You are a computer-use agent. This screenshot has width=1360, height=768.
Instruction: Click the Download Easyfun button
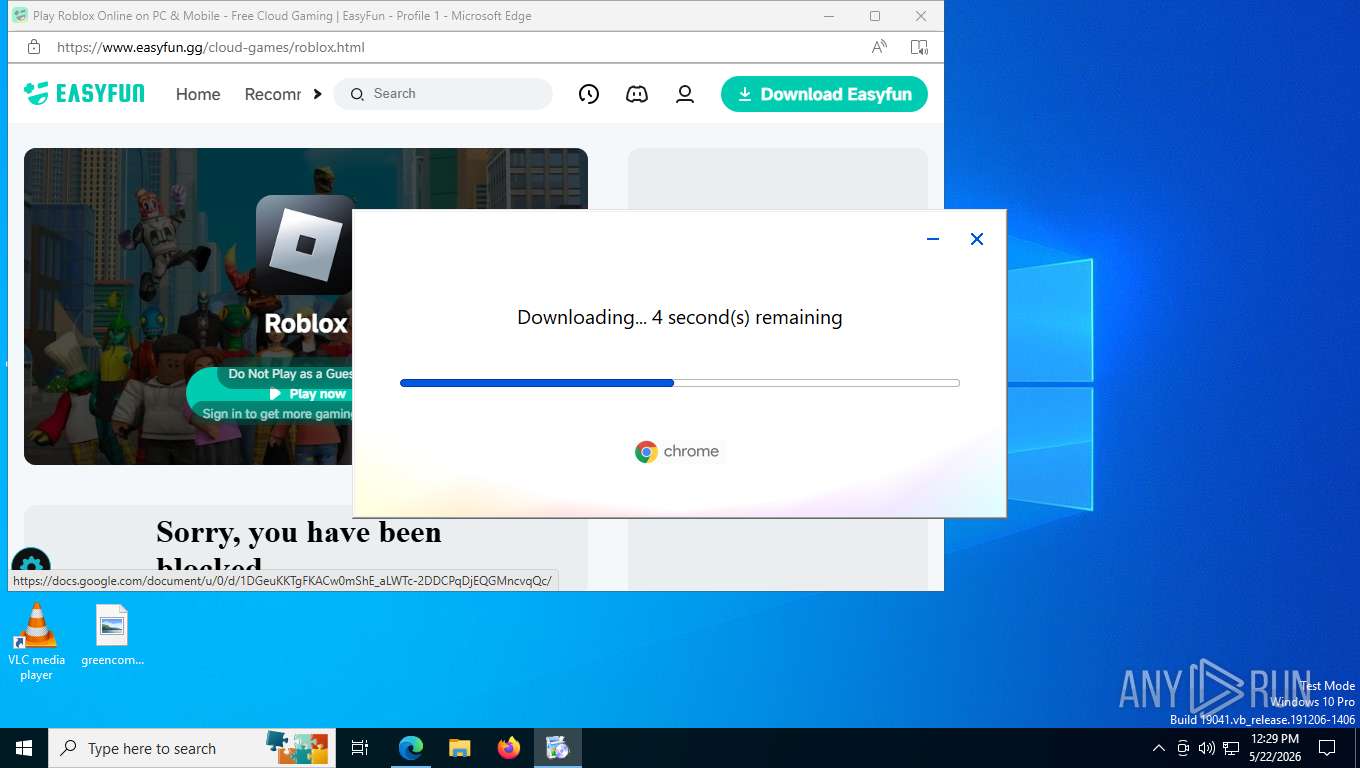tap(824, 94)
